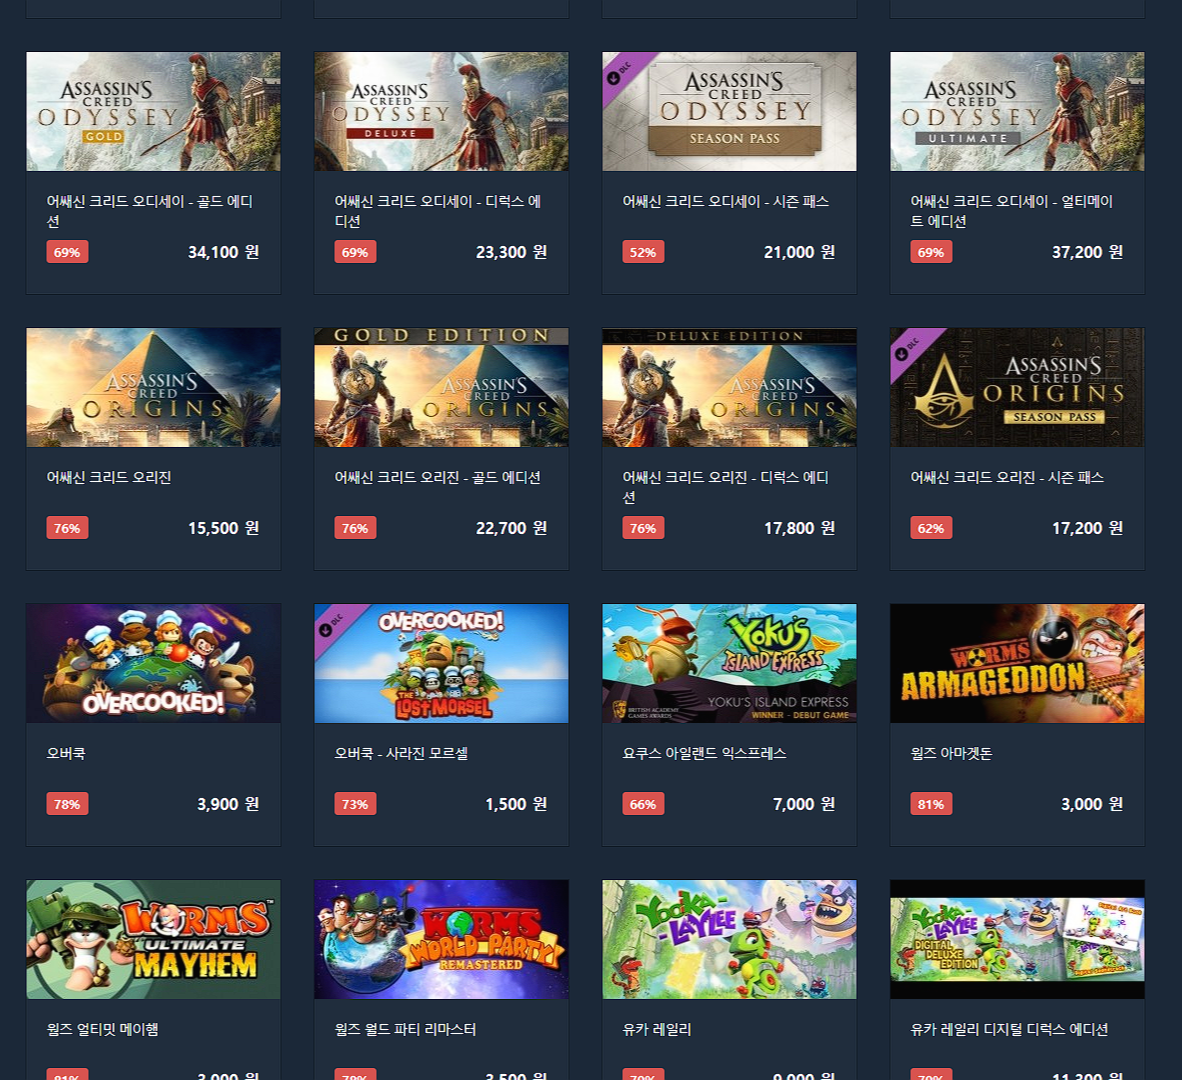Image resolution: width=1182 pixels, height=1080 pixels.
Task: Click the 37,200 원 price on Odyssey Ultimate
Action: (x=1087, y=252)
